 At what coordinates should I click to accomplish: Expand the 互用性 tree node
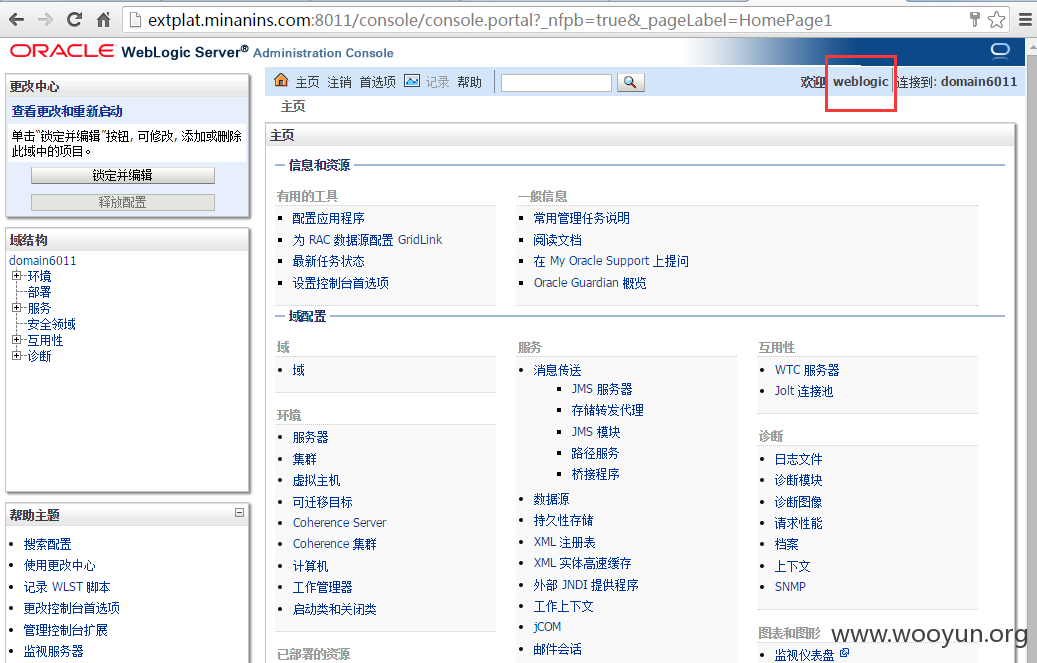[x=17, y=339]
